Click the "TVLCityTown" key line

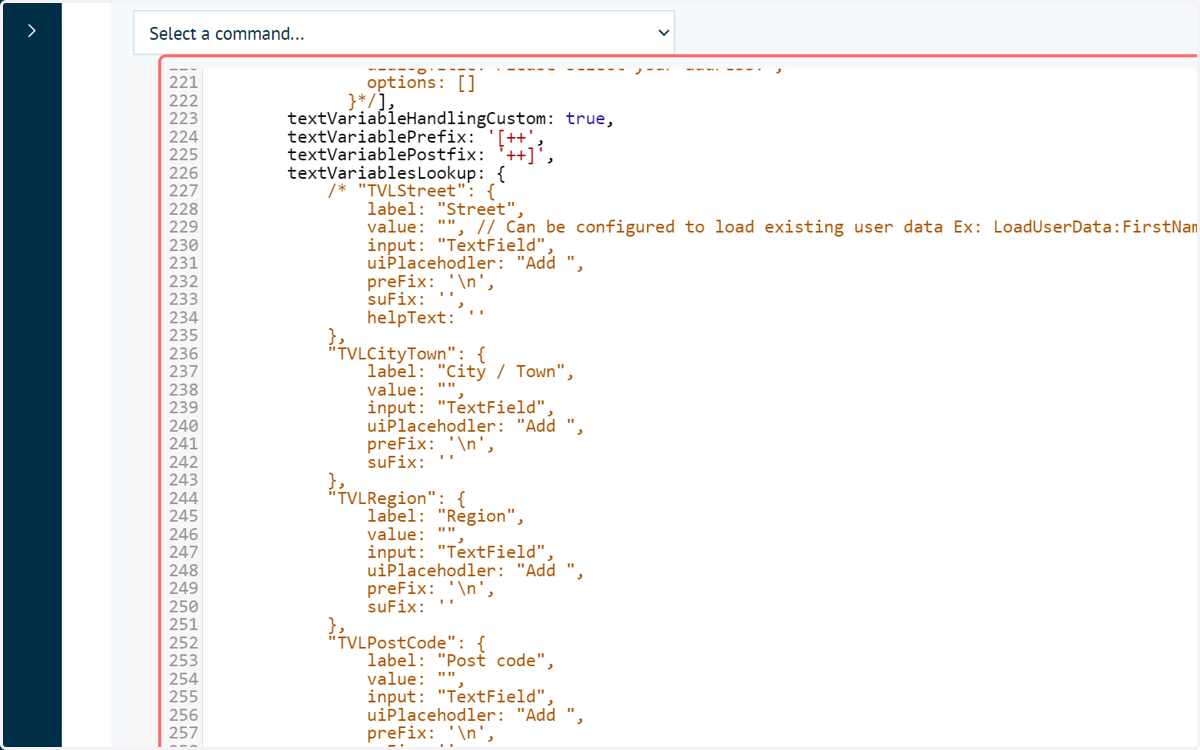click(x=406, y=354)
